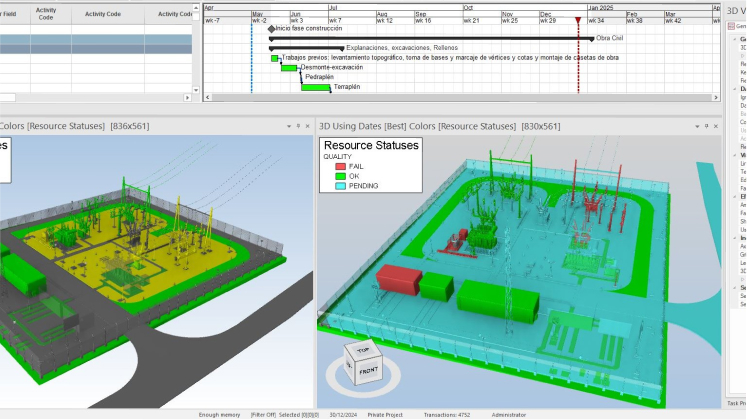Select the Obra Civil summary bar

coord(430,38)
